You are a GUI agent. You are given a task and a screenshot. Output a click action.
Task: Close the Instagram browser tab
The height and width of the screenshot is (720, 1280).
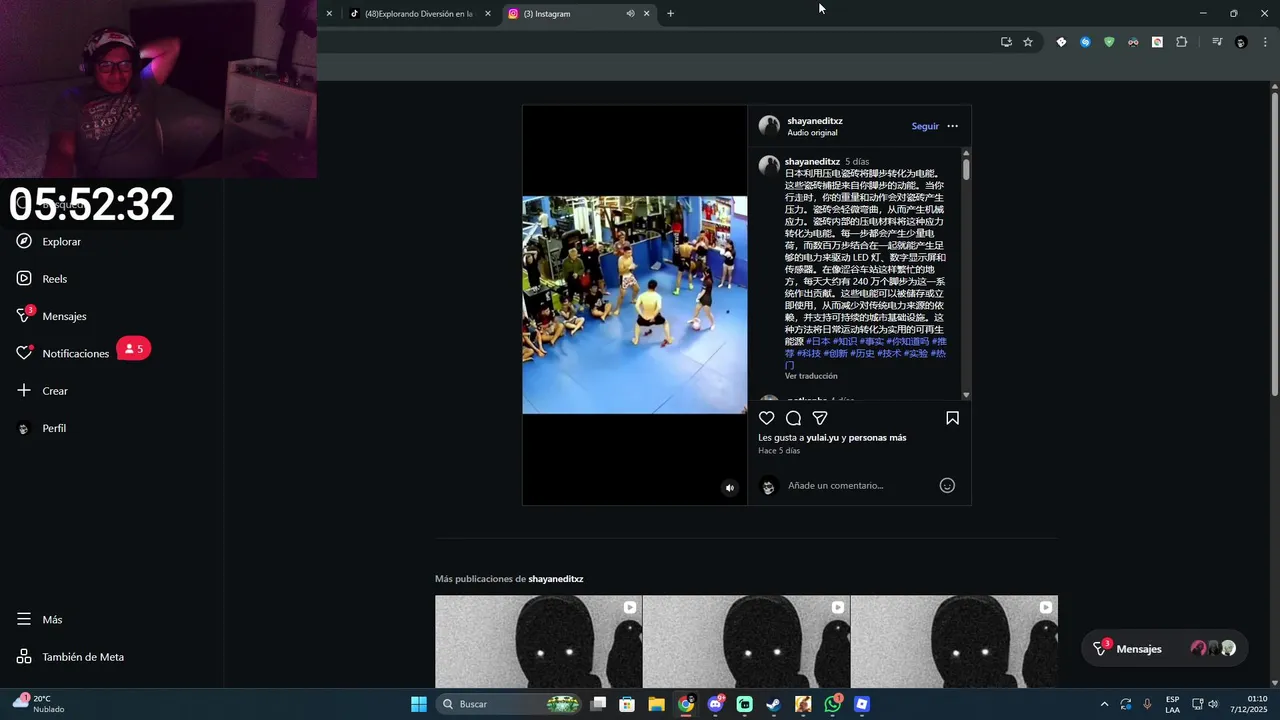tap(646, 14)
